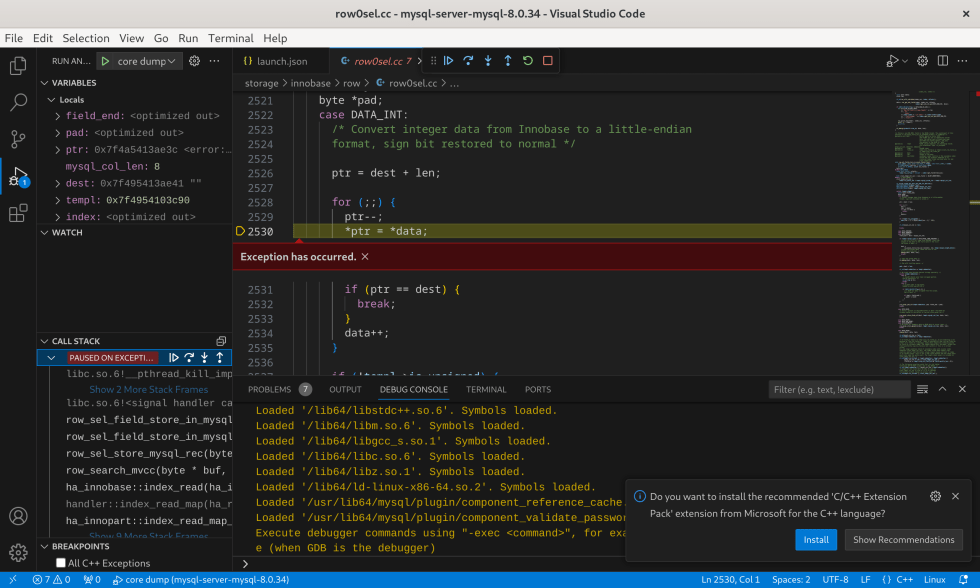Open the Run and Debug sidebar icon
980x588 pixels.
tap(17, 174)
